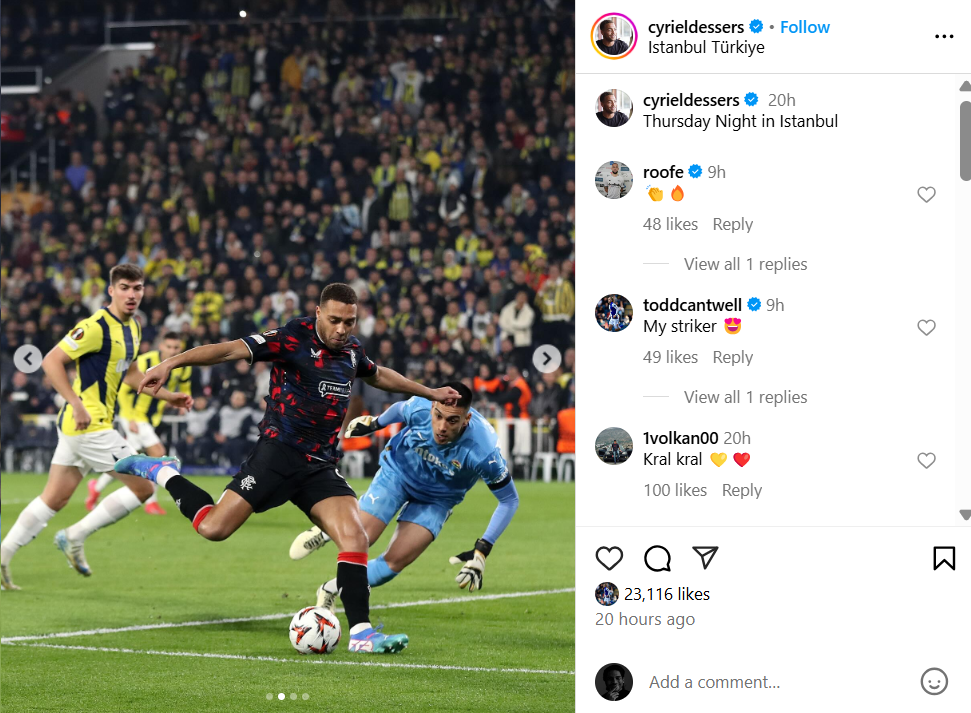The width and height of the screenshot is (971, 713).
Task: Go to the next photo with right arrow
Action: click(x=546, y=358)
